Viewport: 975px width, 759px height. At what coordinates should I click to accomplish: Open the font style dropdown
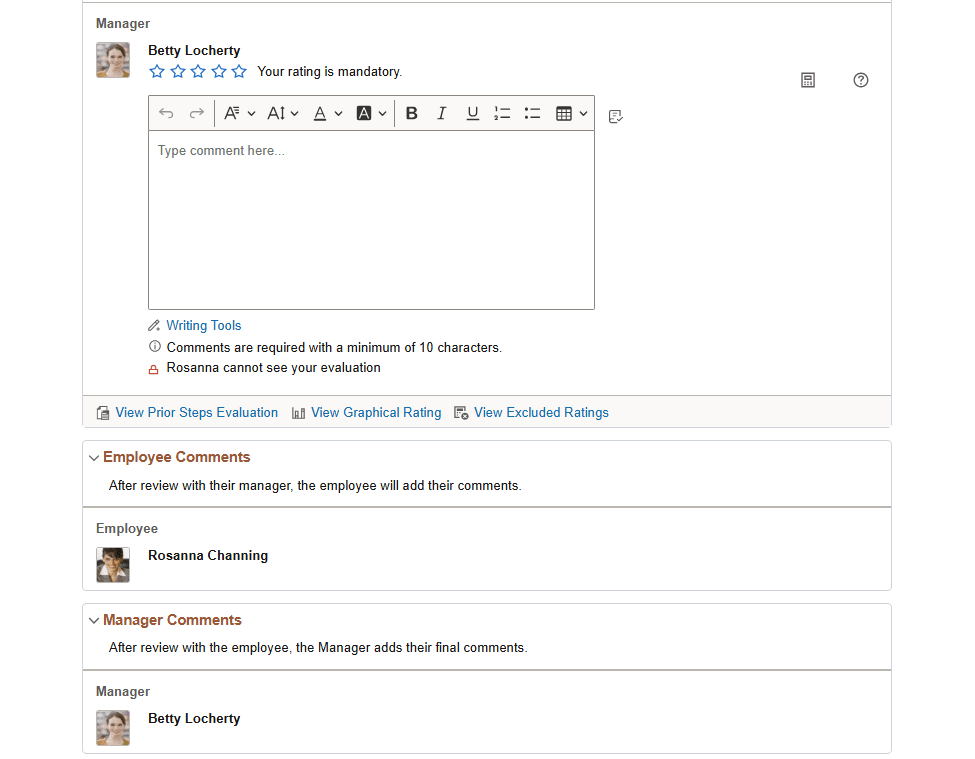[x=240, y=113]
